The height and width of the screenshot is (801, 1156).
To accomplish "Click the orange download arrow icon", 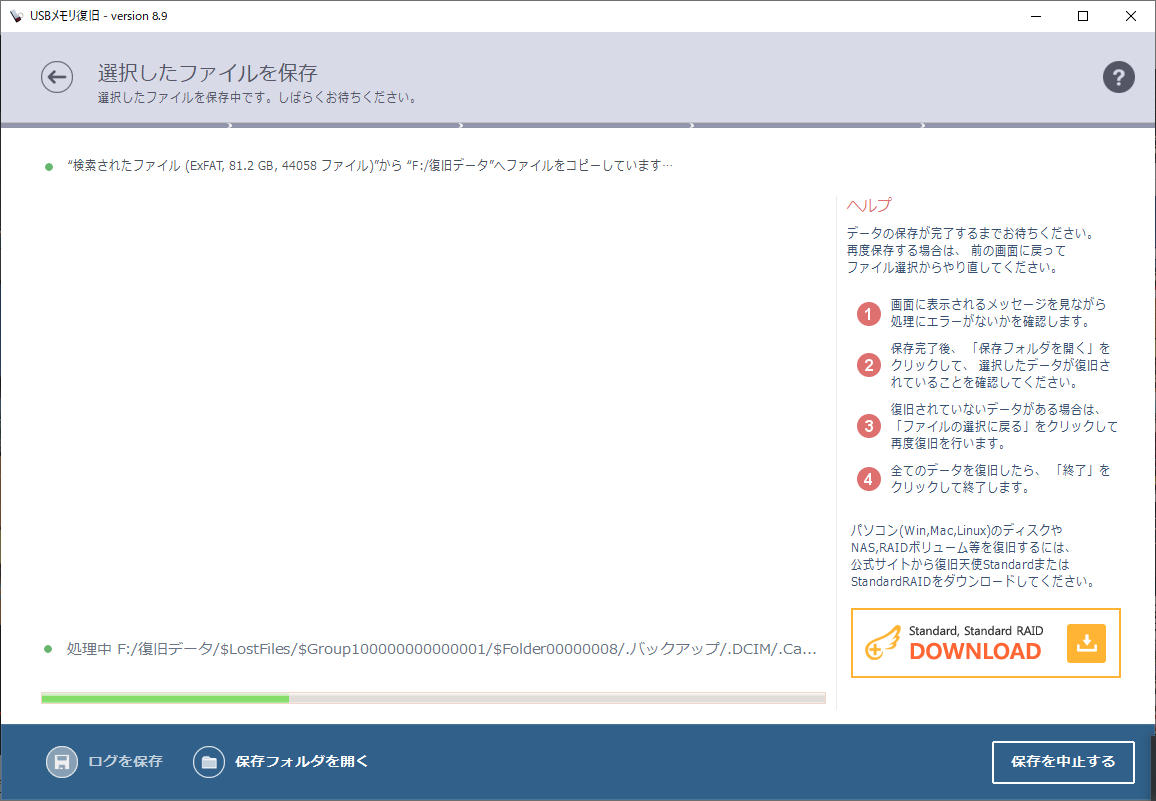I will click(1086, 643).
